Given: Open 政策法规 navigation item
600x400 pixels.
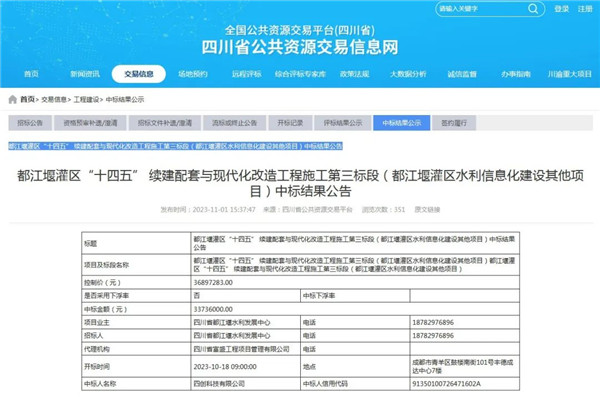Looking at the screenshot, I should tap(355, 74).
